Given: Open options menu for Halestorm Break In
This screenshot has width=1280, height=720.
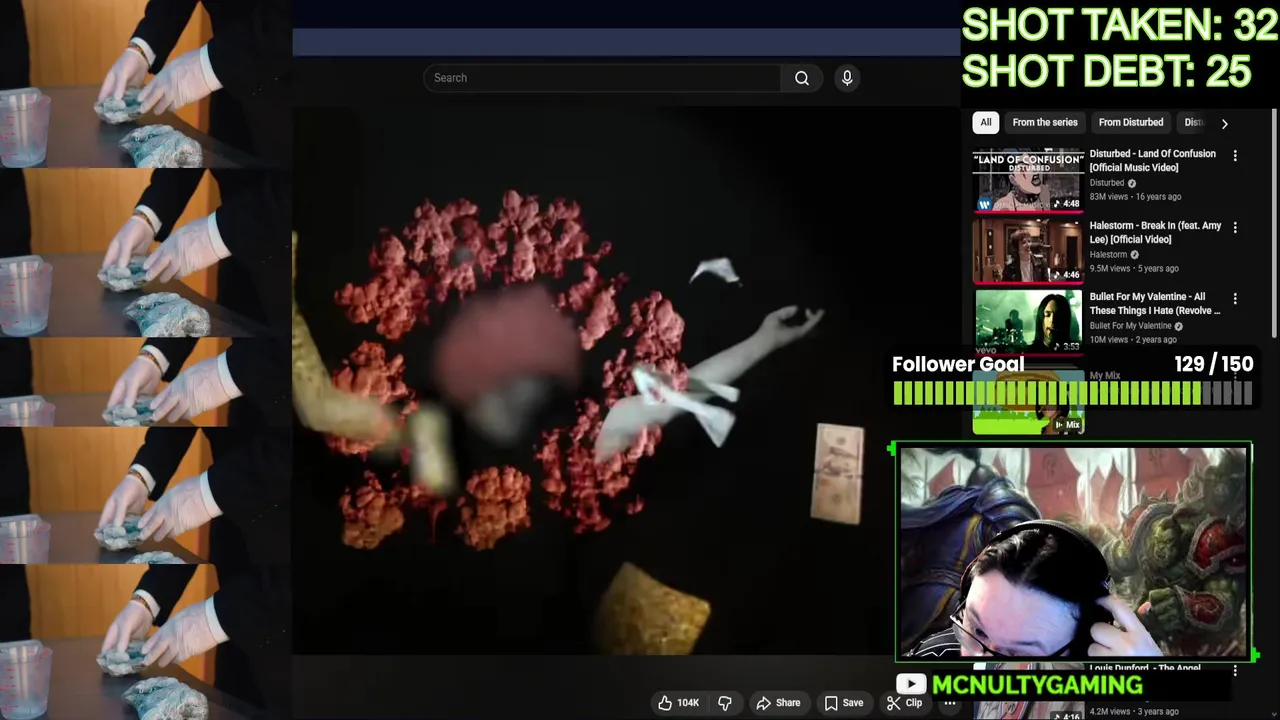Looking at the screenshot, I should (1235, 228).
